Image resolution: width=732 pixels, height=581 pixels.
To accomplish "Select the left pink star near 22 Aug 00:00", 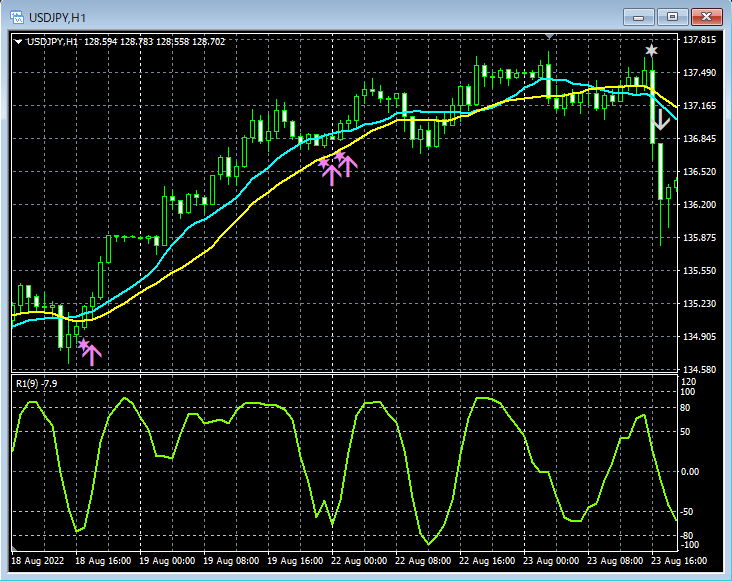I will (x=323, y=163).
